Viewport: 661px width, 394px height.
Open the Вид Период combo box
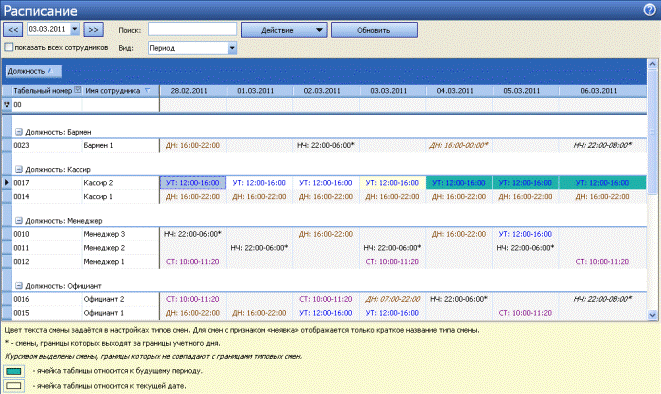coord(192,48)
